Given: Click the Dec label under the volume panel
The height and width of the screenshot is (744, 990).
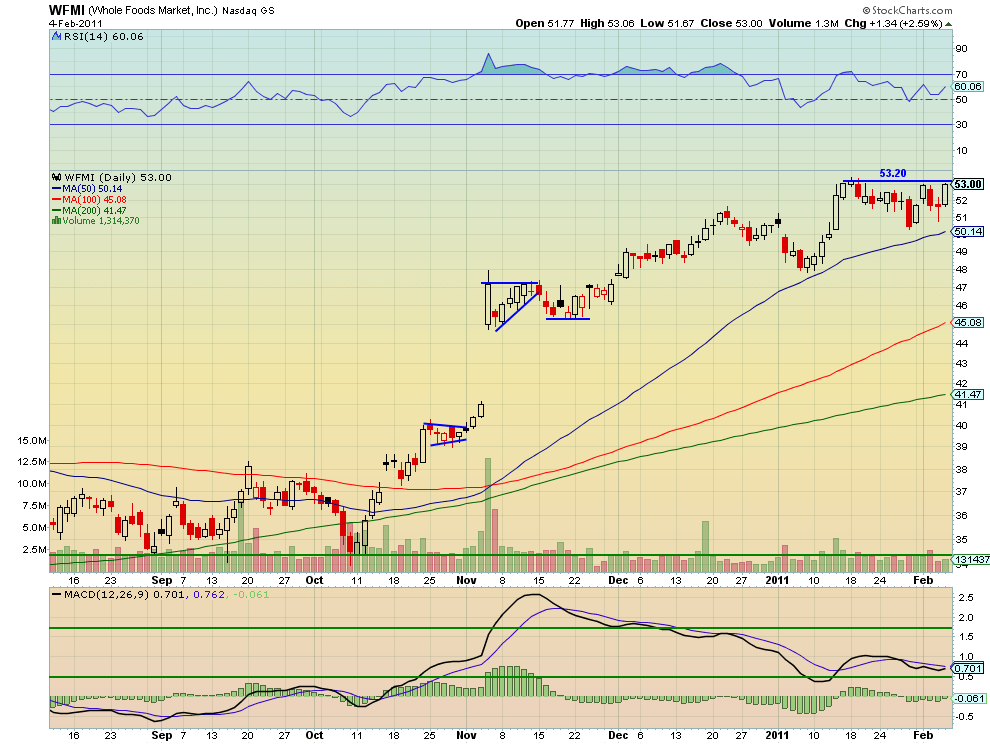Looking at the screenshot, I should 618,580.
